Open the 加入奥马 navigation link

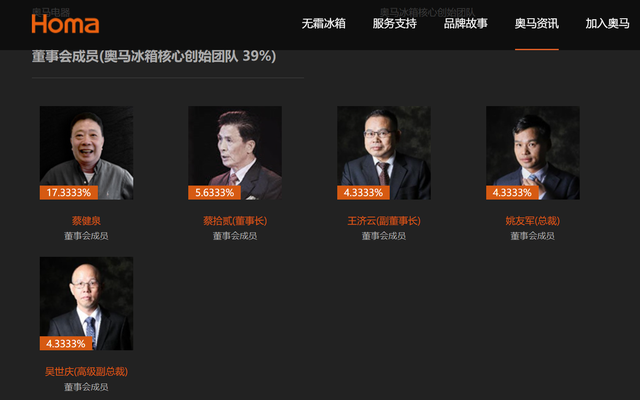tap(608, 24)
